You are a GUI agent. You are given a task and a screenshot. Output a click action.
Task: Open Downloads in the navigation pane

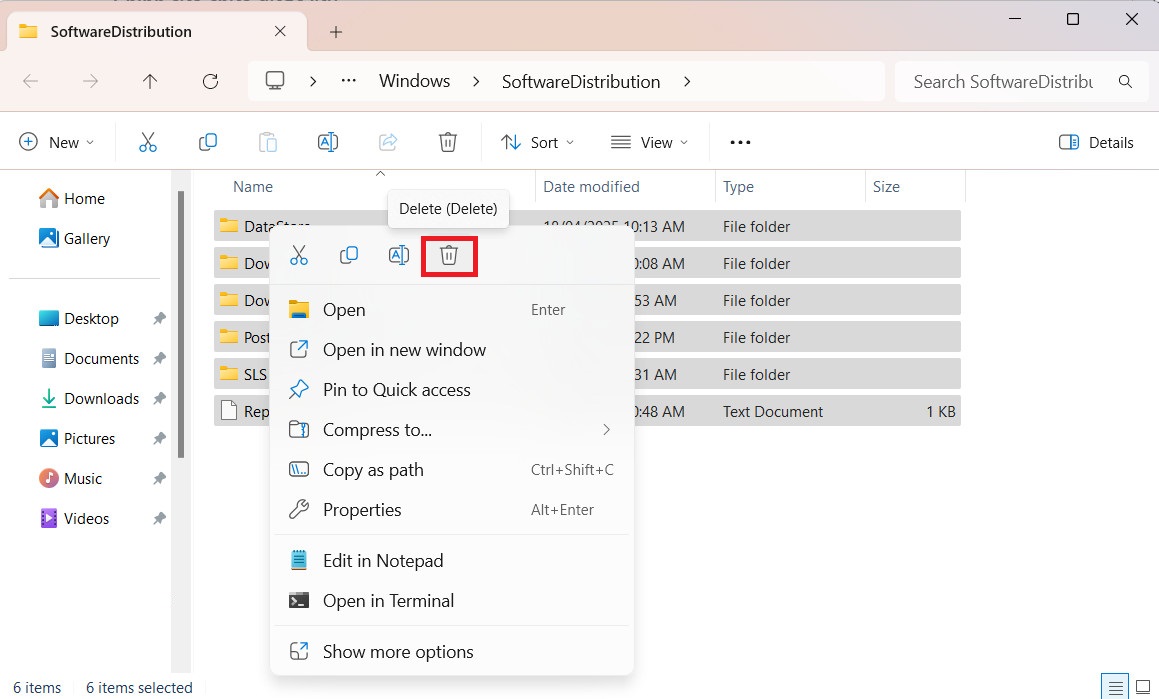(89, 398)
